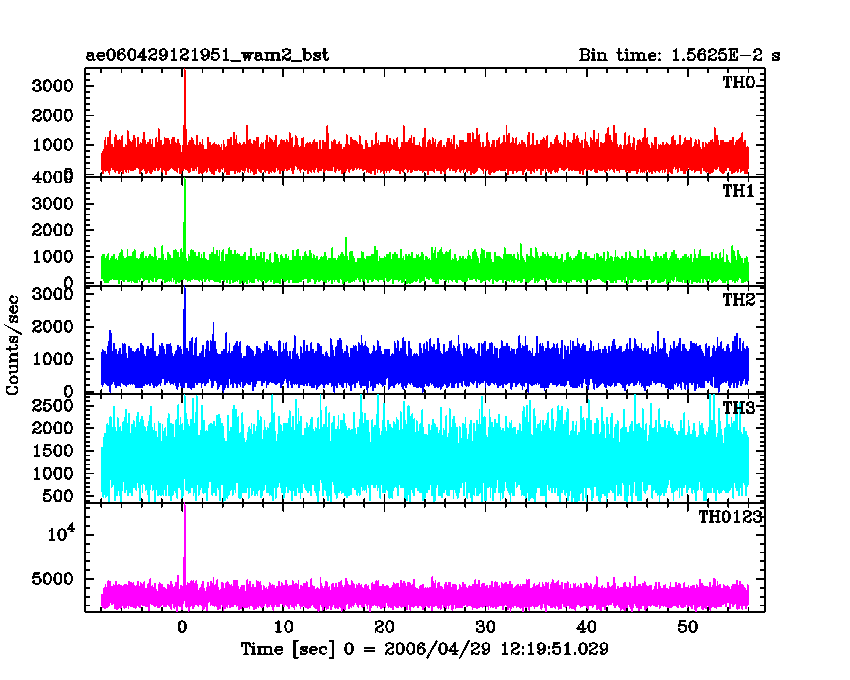Click the x-axis tick label 10
Viewport: 850px width, 680px height.
click(284, 627)
